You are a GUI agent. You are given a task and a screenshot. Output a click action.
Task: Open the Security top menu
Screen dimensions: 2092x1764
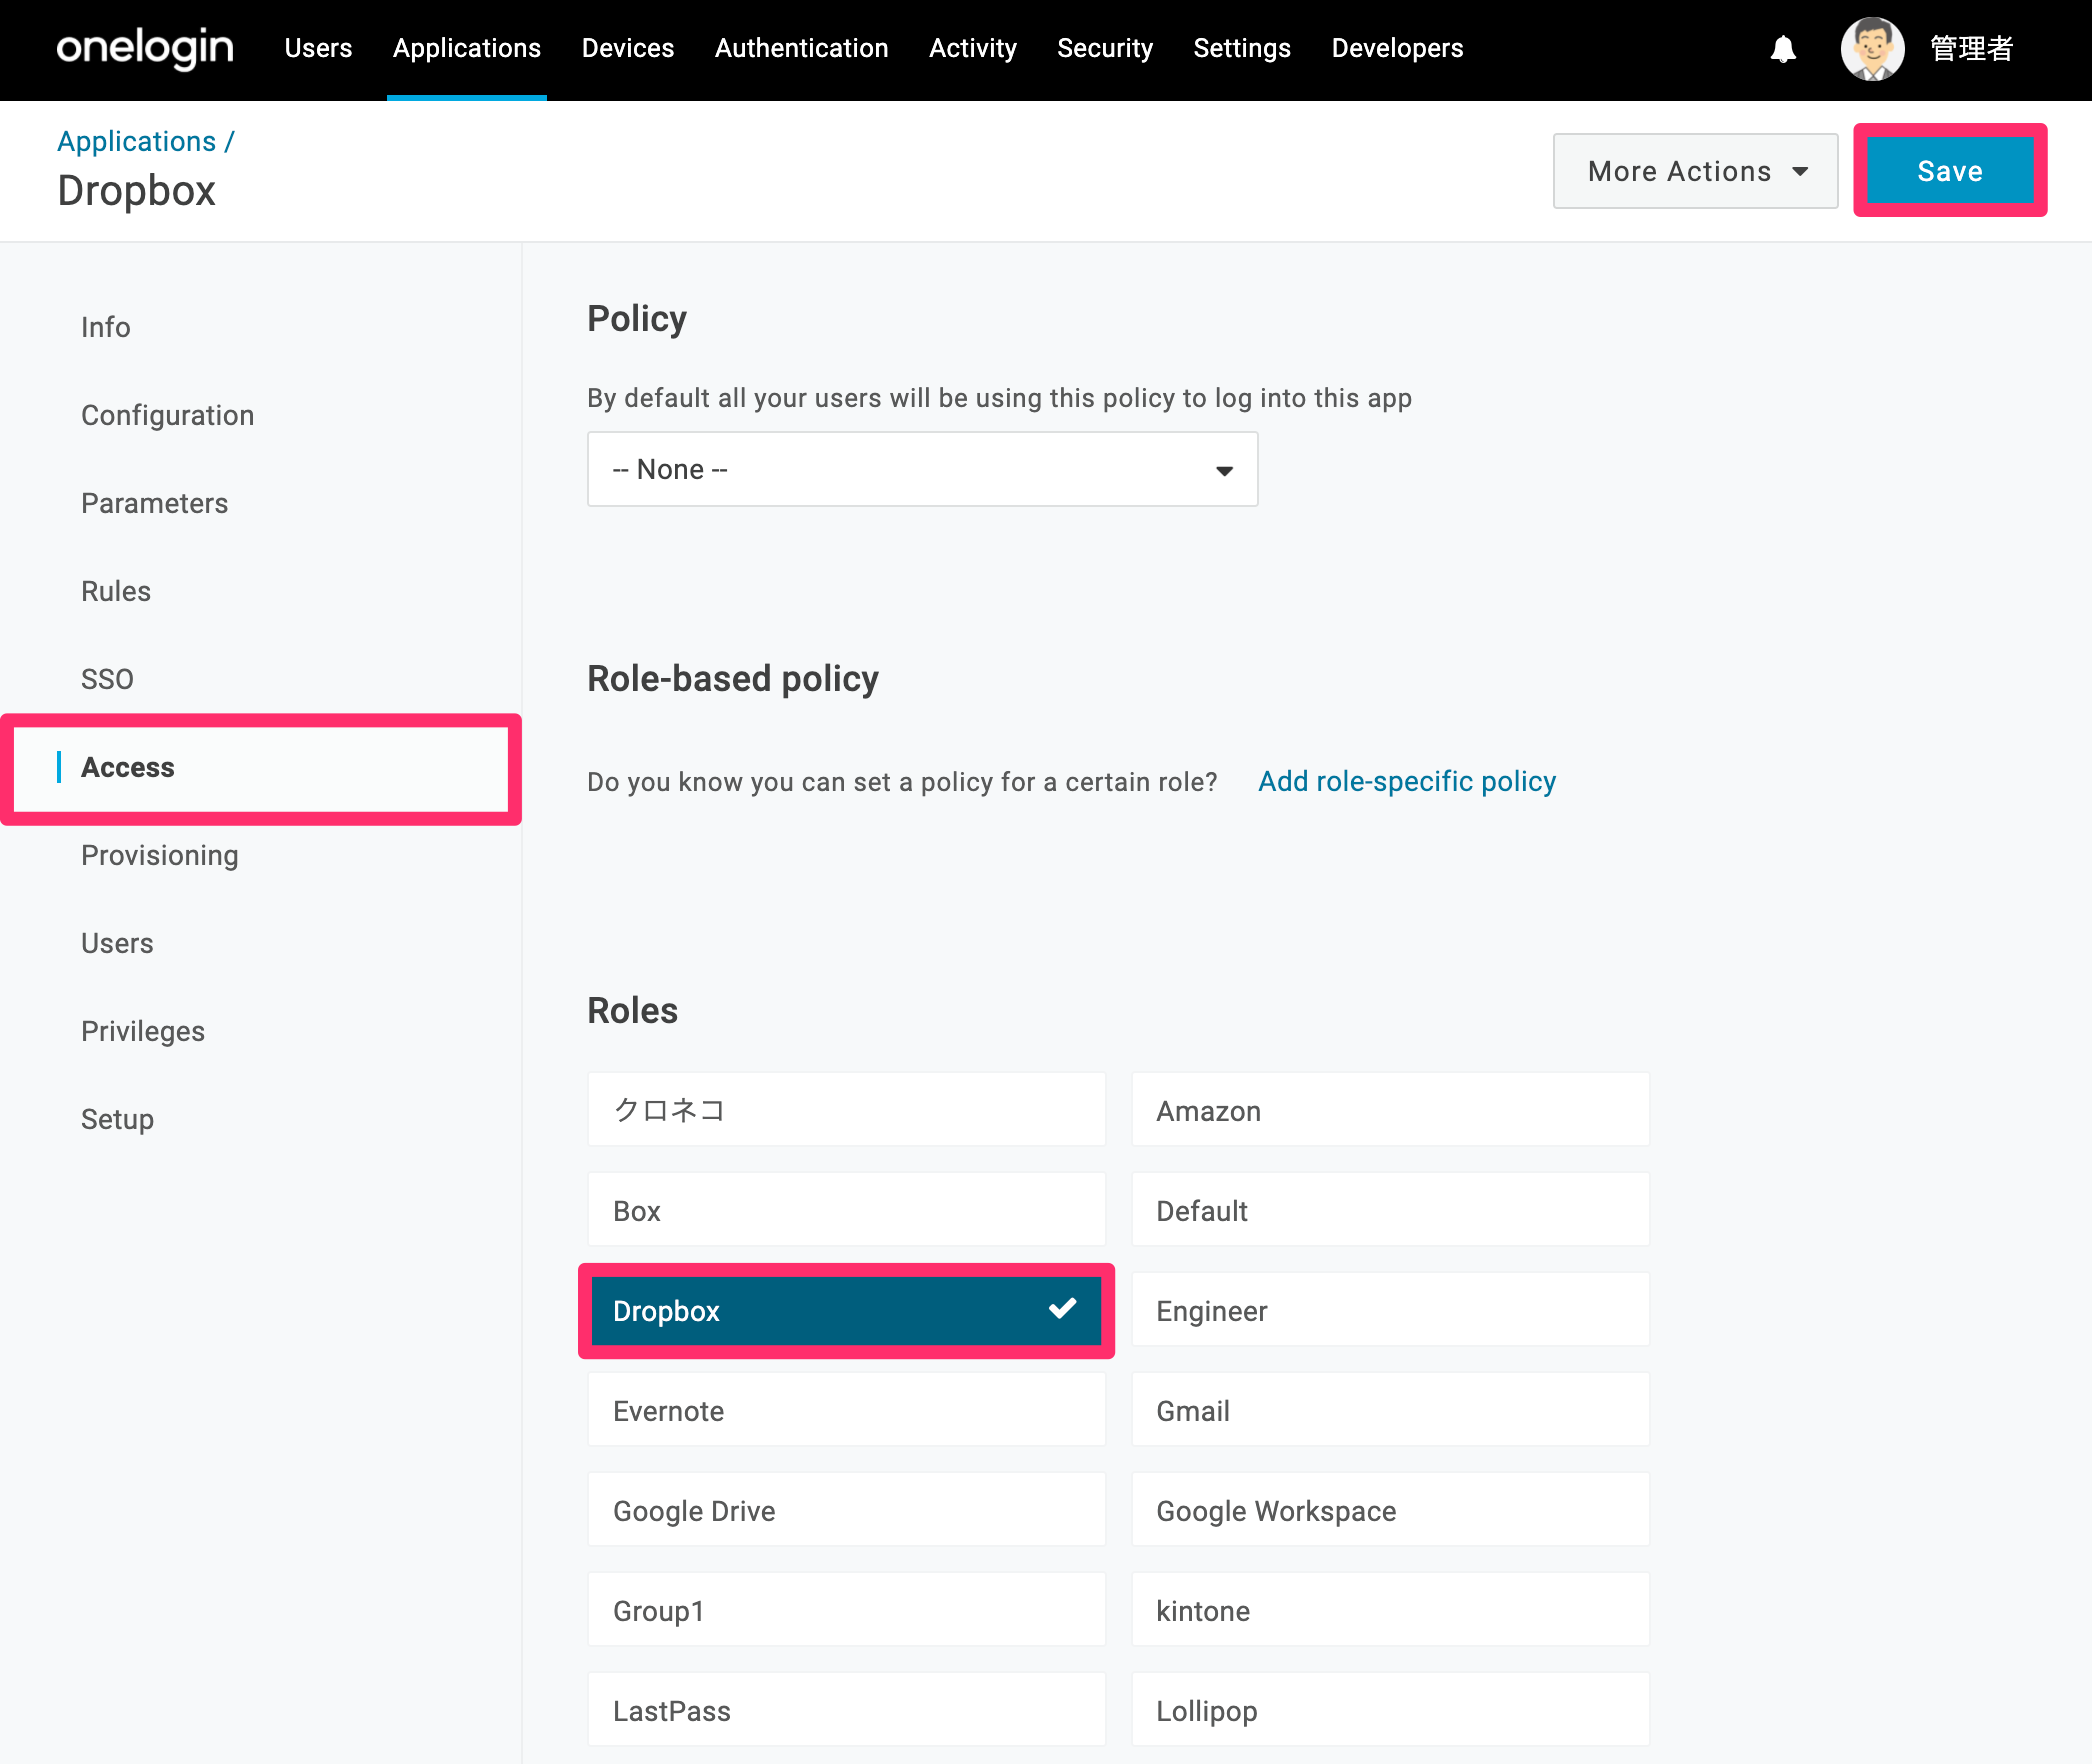[1105, 48]
